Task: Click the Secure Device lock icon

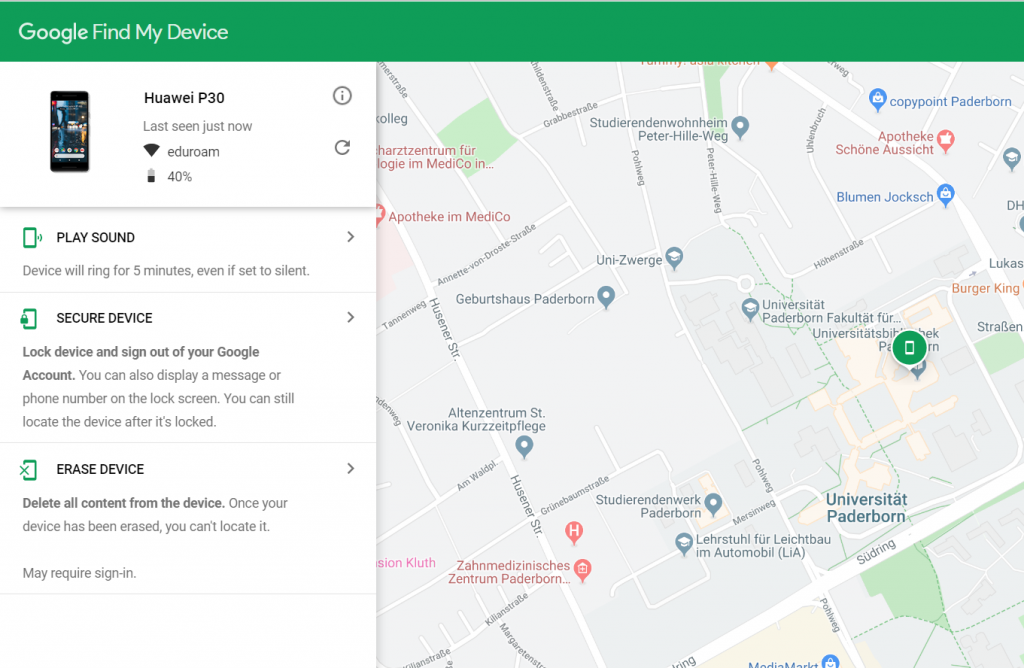Action: tap(29, 319)
